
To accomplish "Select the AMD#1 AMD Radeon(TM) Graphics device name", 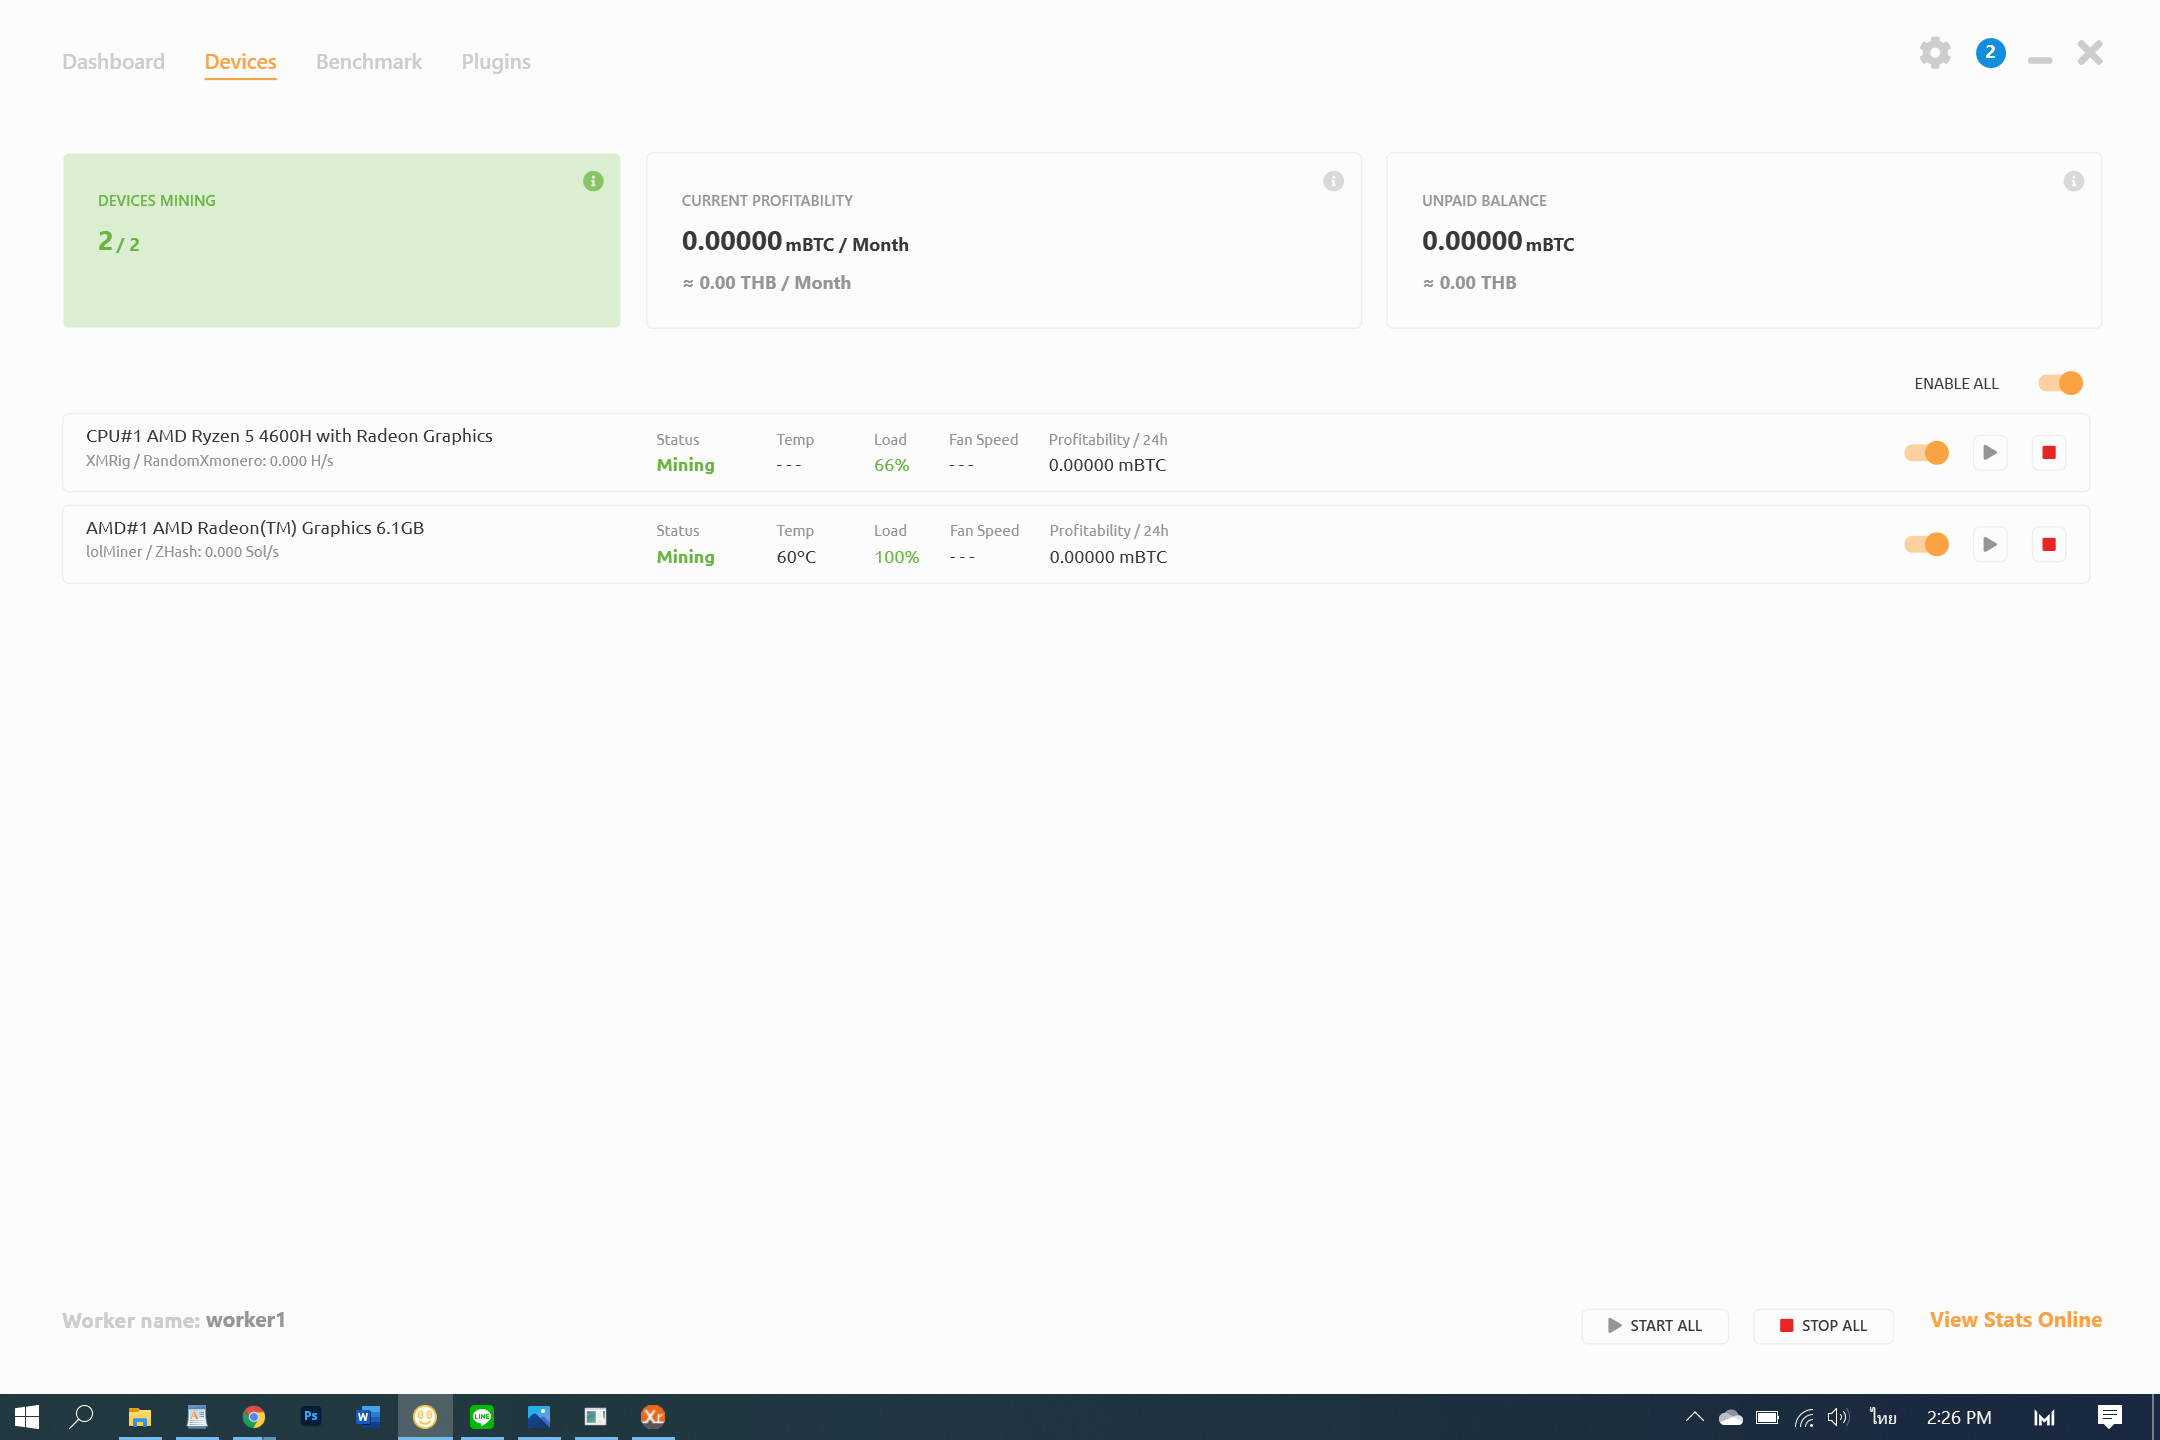I will tap(255, 528).
